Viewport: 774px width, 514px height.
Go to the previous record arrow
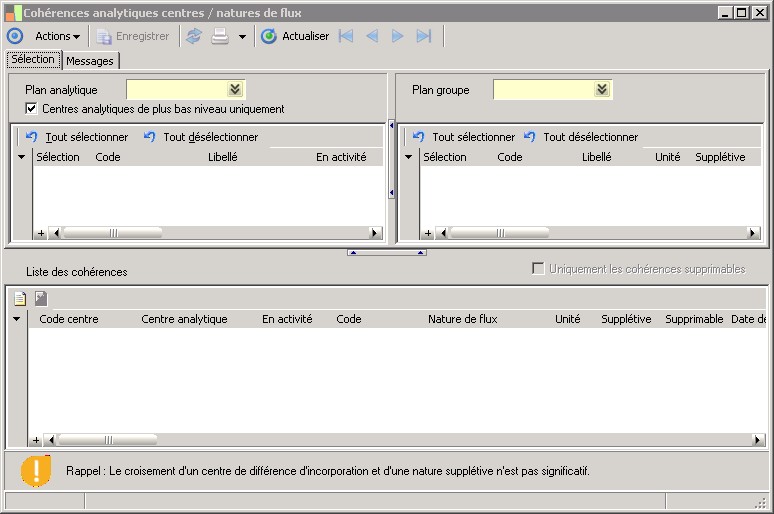372,36
